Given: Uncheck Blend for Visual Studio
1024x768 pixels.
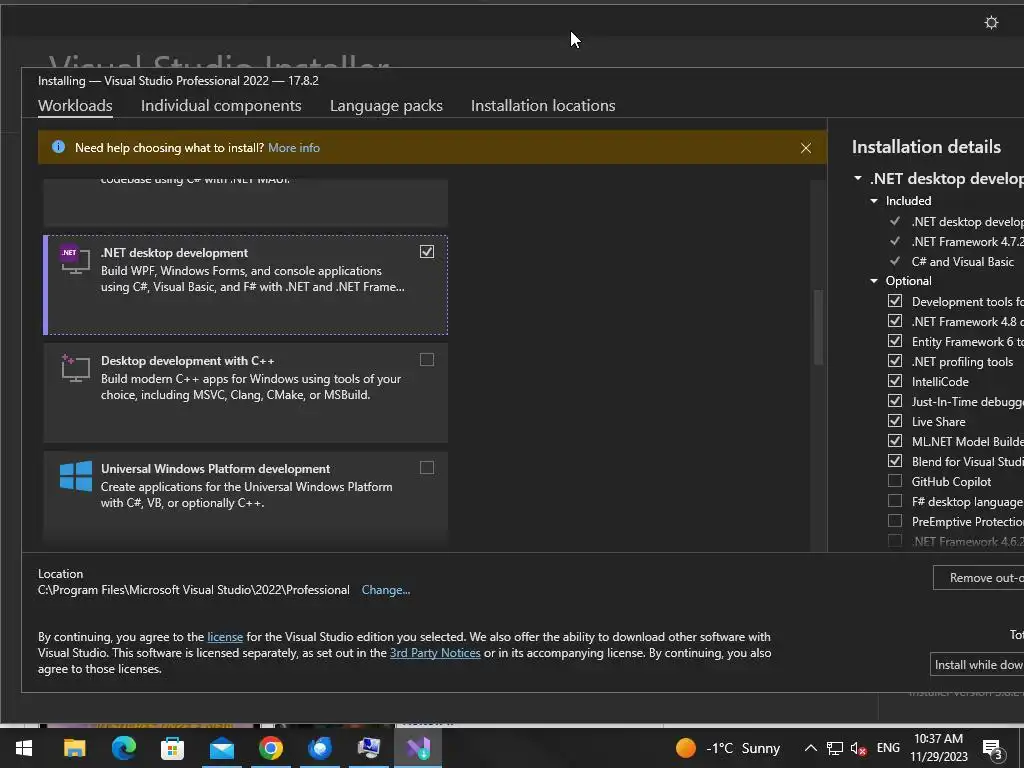Looking at the screenshot, I should pos(895,461).
